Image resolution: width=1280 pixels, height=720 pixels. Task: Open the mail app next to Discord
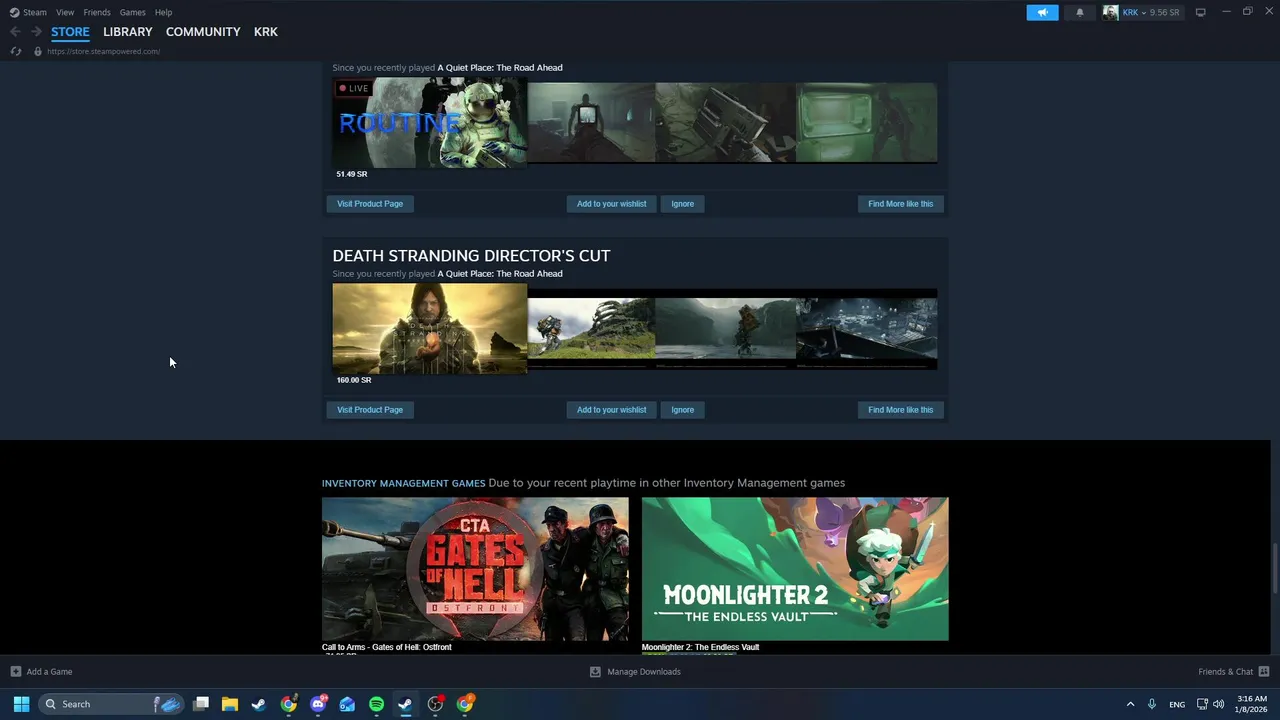pyautogui.click(x=347, y=704)
